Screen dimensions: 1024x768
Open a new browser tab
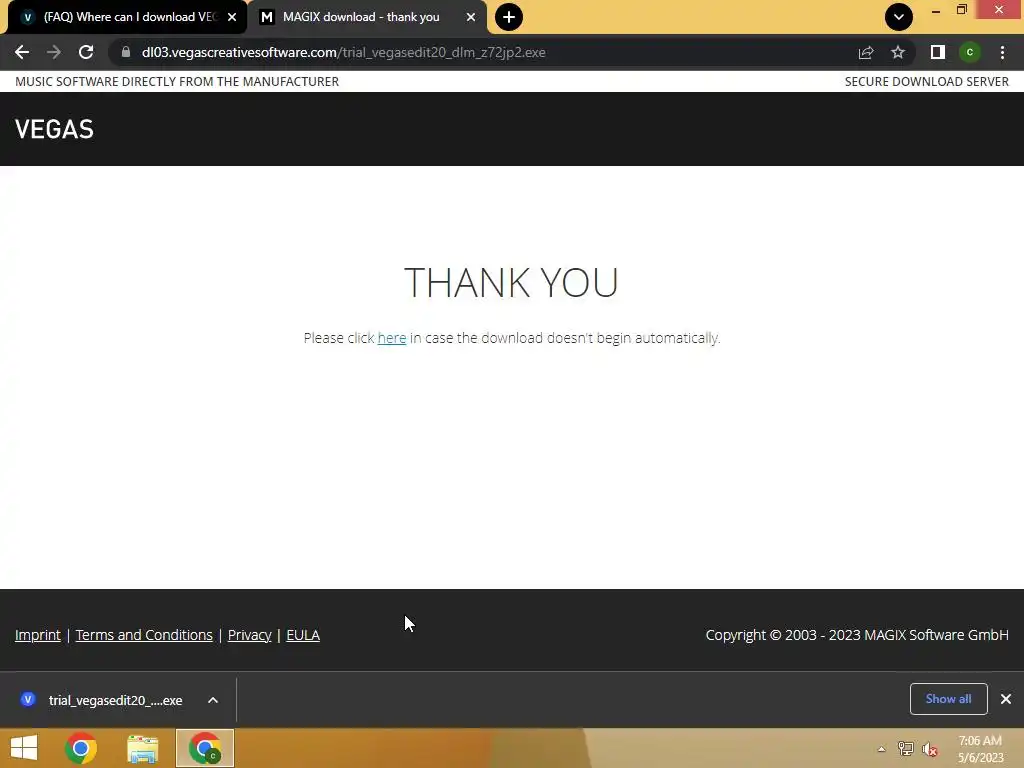coord(509,17)
